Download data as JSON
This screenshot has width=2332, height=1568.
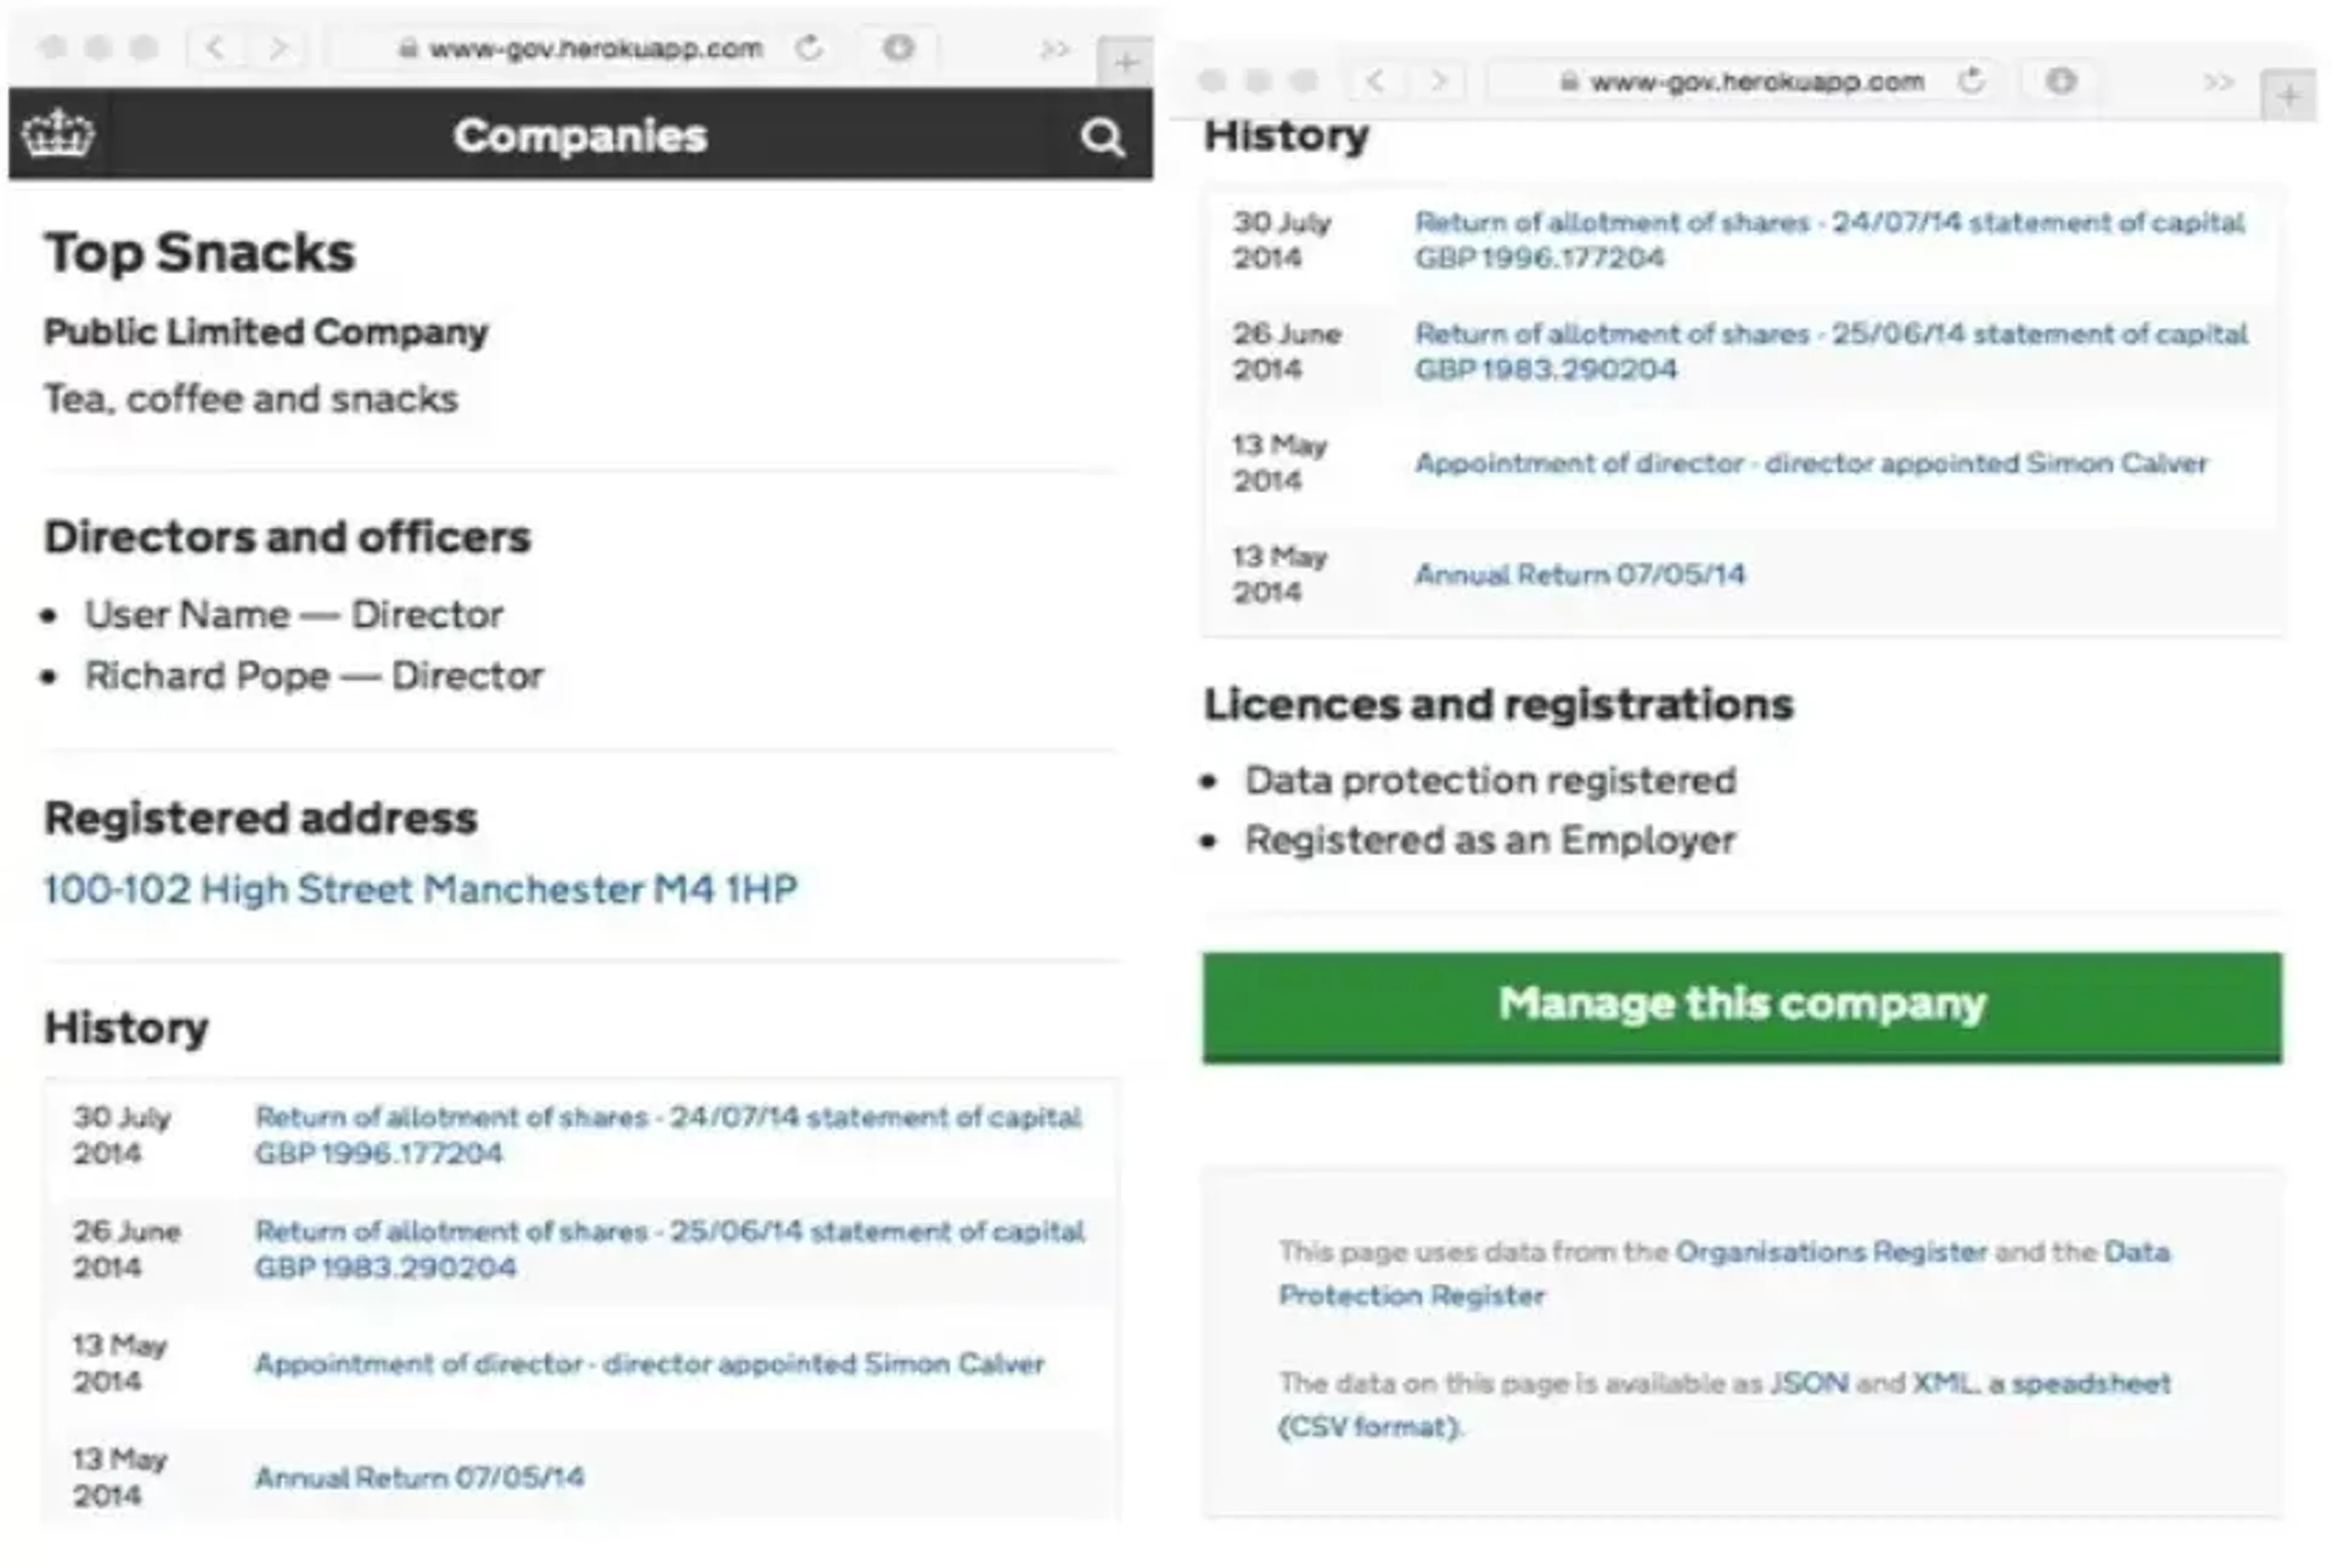point(1808,1383)
